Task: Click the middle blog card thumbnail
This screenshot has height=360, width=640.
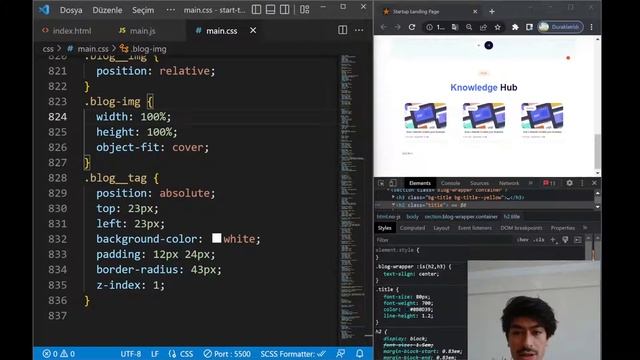Action: pos(484,116)
